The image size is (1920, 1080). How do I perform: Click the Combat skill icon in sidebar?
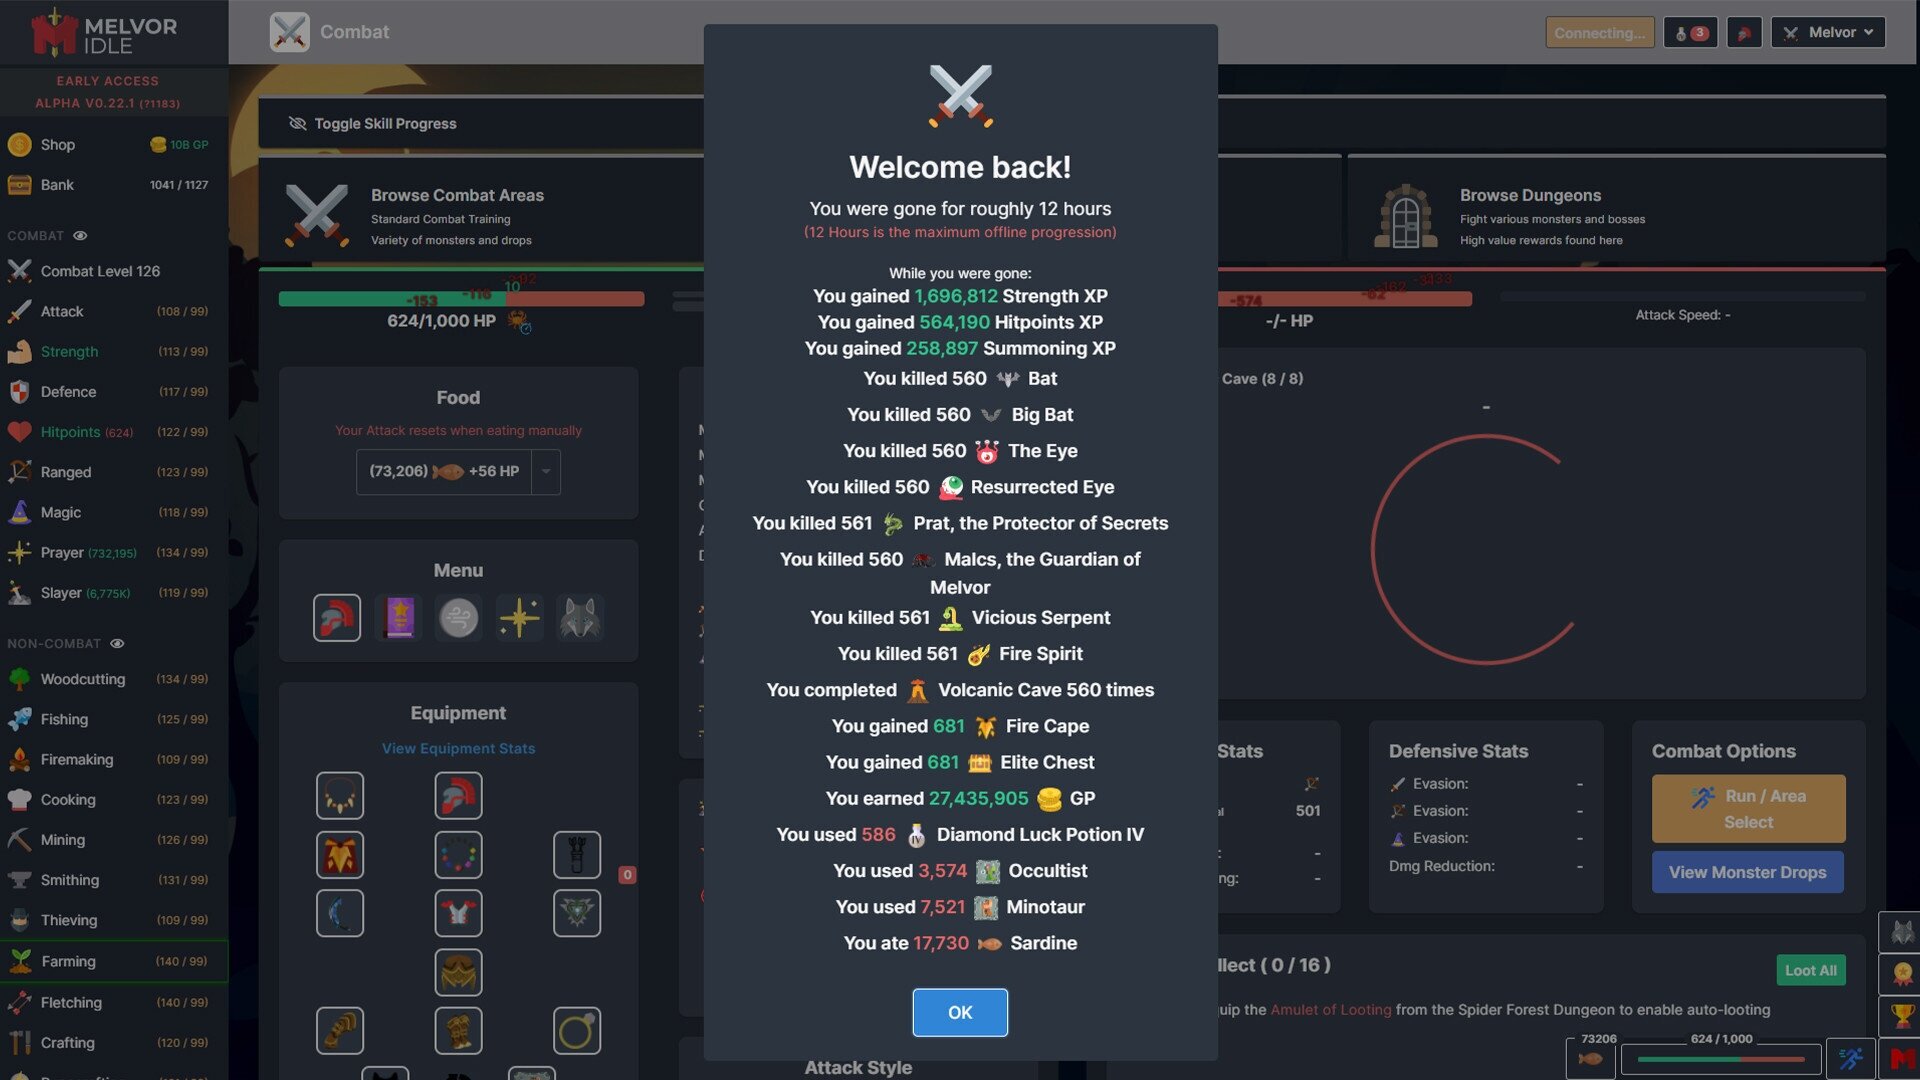[x=20, y=272]
